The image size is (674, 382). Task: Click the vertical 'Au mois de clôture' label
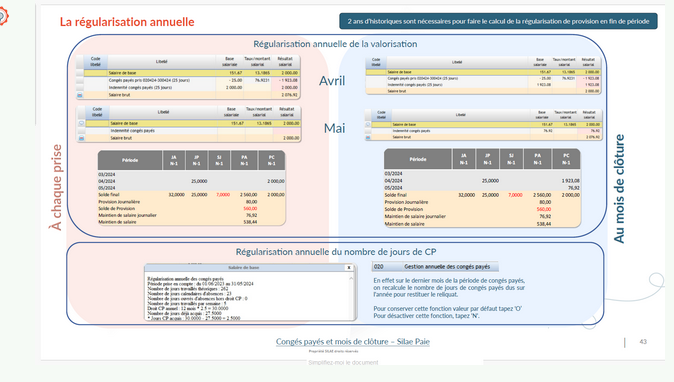(x=619, y=188)
